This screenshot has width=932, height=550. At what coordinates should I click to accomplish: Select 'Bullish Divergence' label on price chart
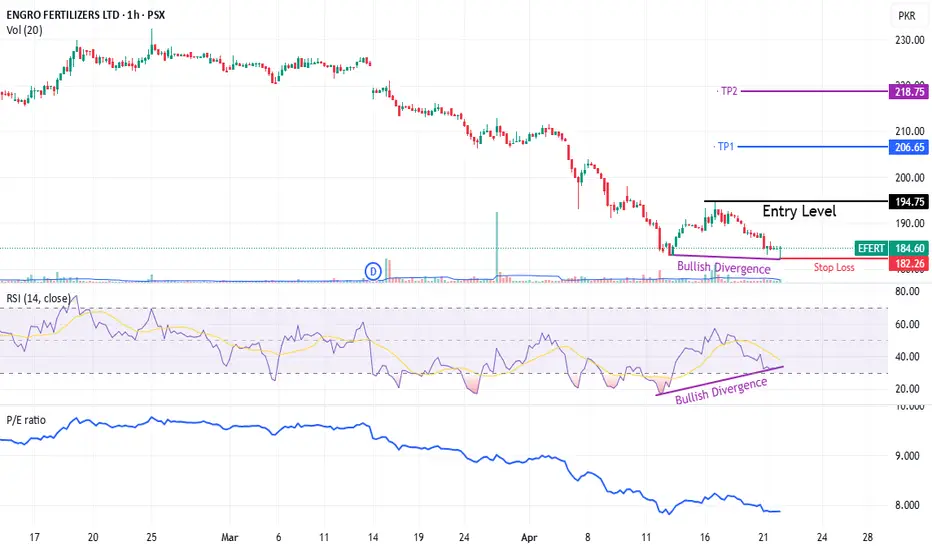(x=723, y=268)
